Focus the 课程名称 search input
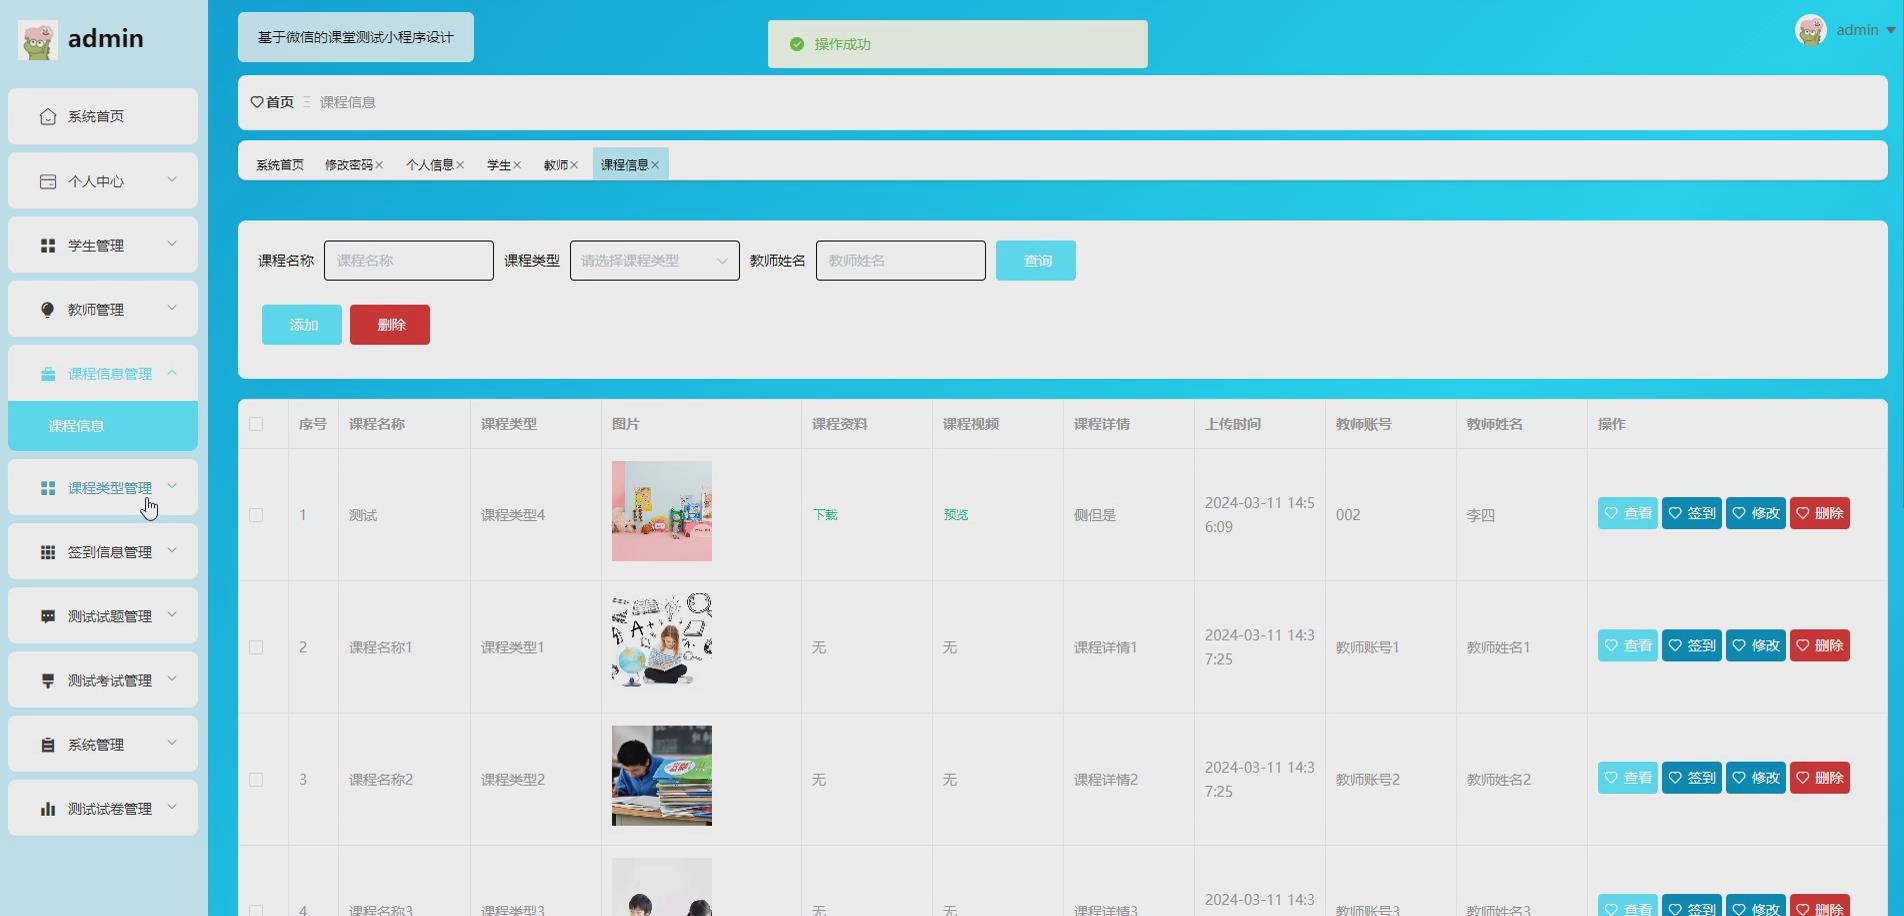 [409, 260]
